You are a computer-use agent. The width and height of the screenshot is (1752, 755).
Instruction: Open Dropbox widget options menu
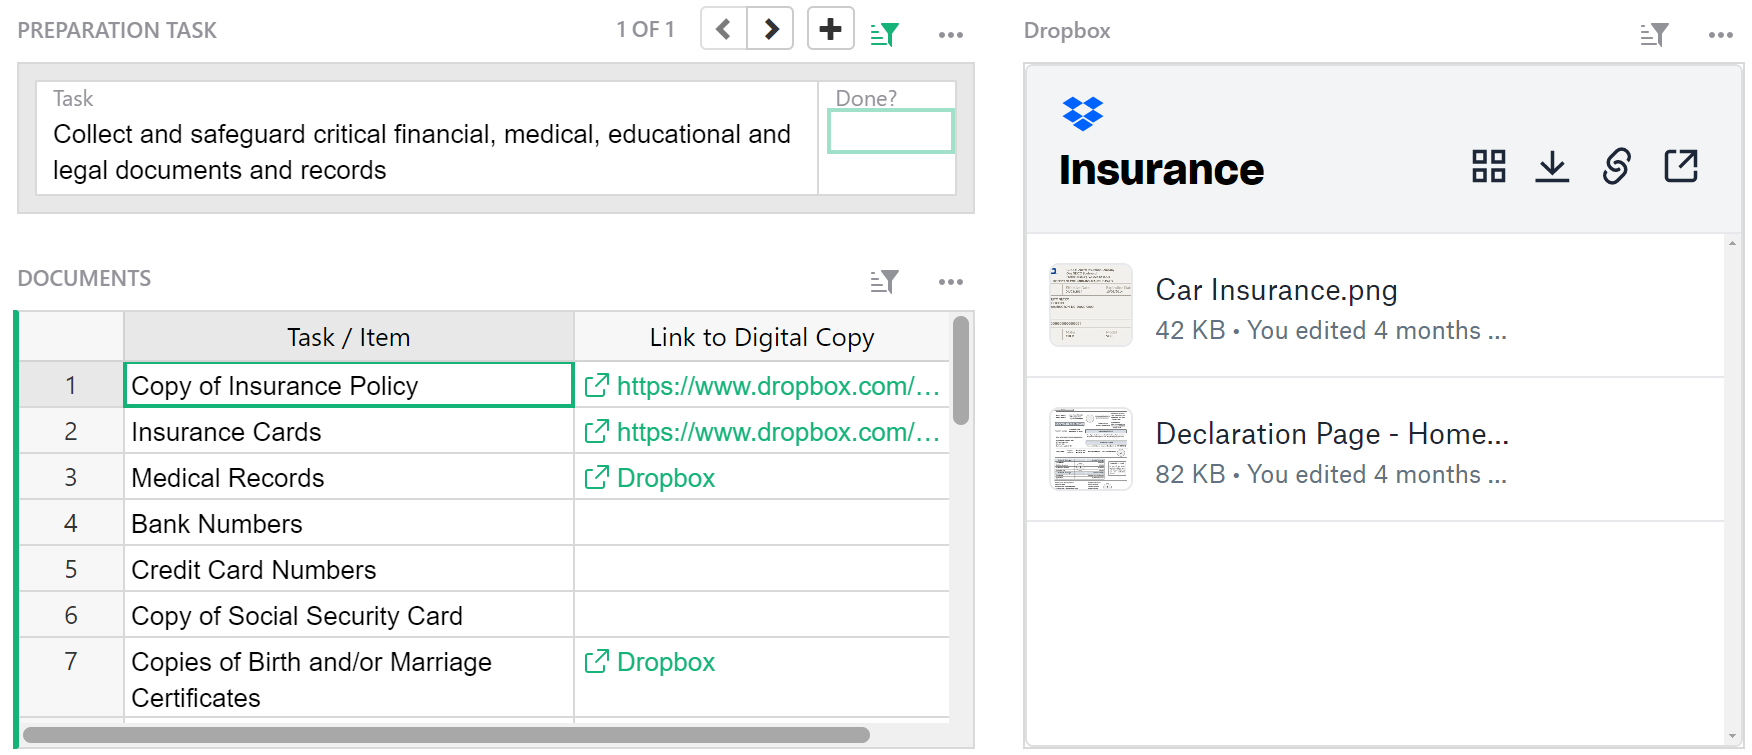tap(1720, 35)
